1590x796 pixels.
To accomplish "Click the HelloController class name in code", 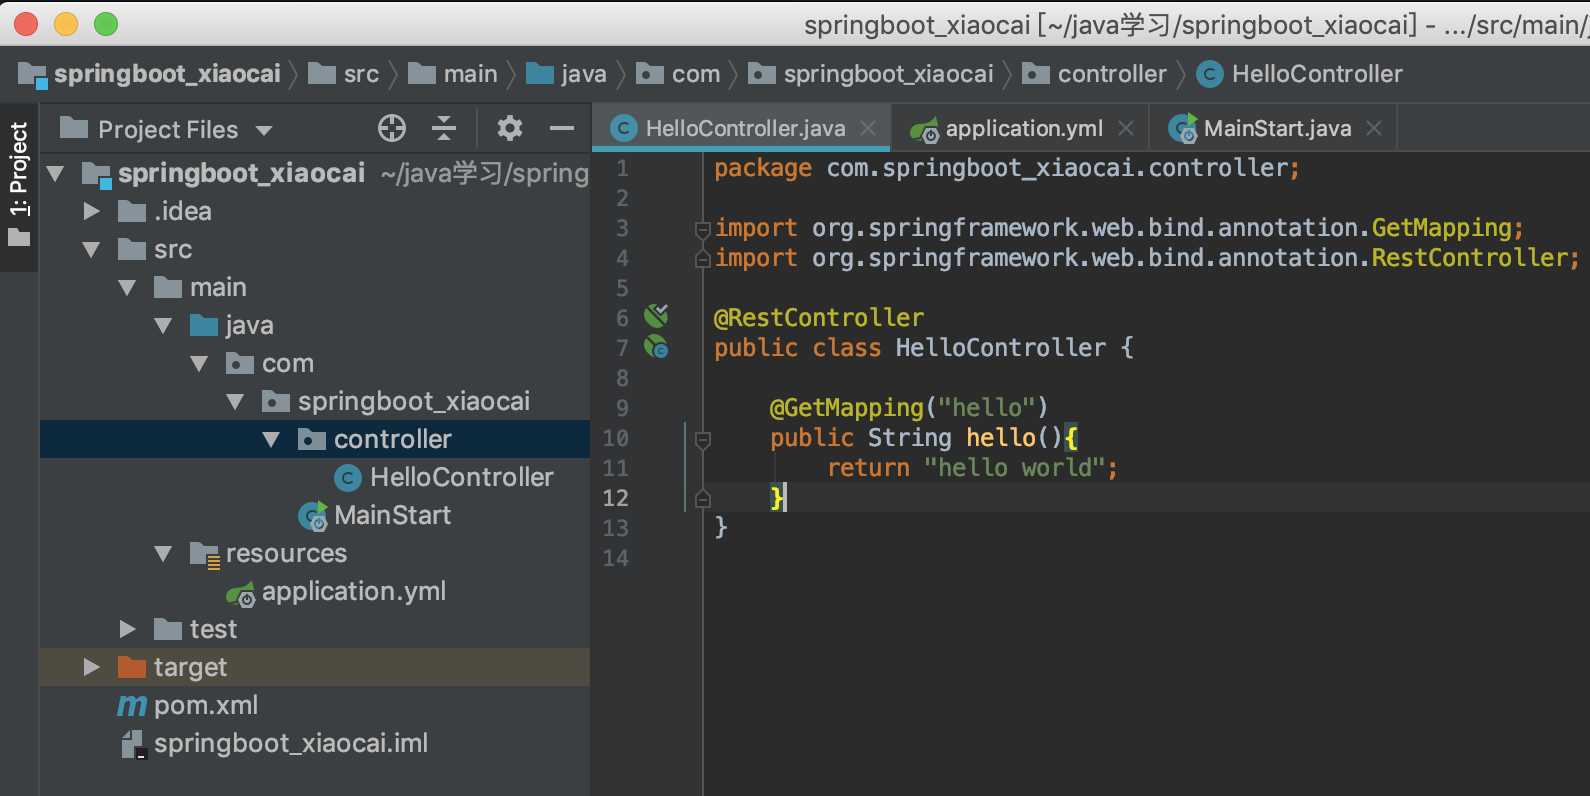I will 1000,348.
